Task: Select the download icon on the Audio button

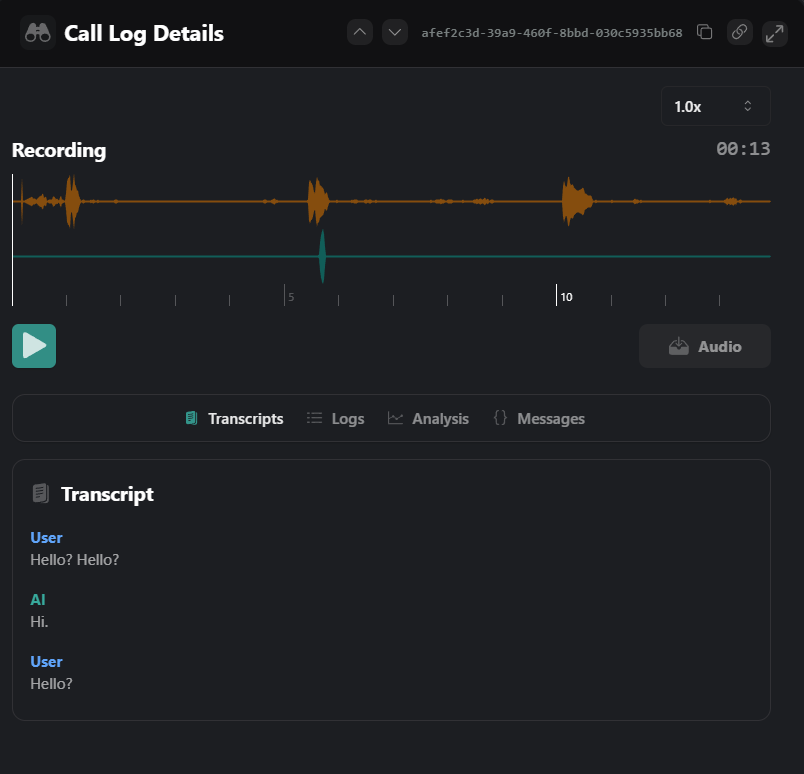Action: tap(678, 345)
